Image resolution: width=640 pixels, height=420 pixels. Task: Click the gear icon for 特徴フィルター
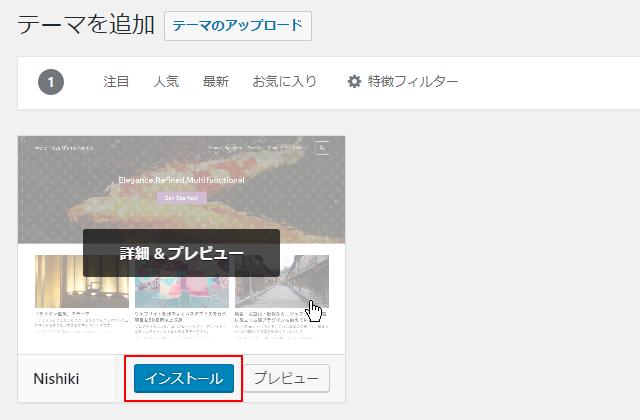354,82
